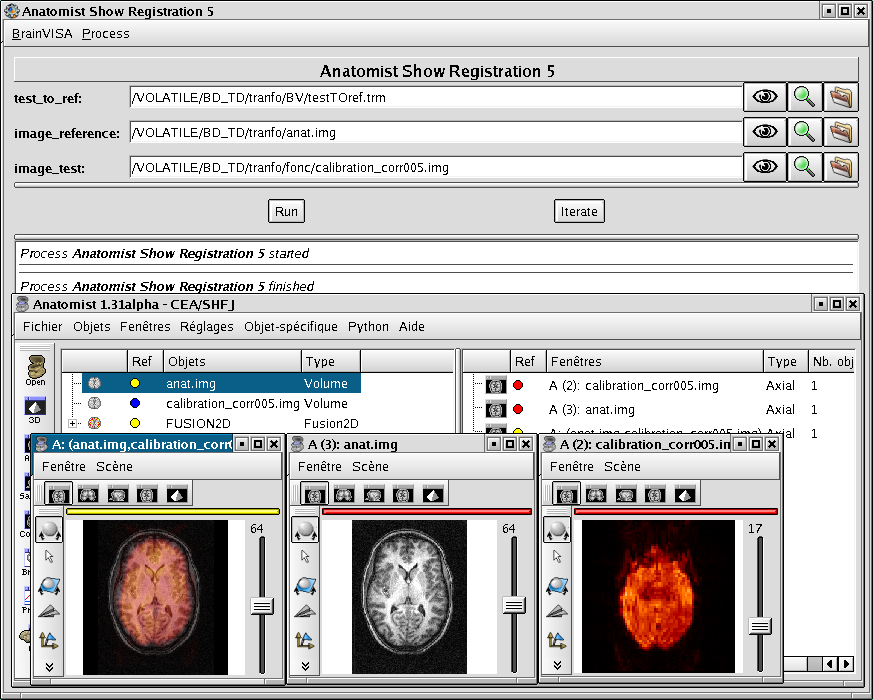The height and width of the screenshot is (700, 873).
Task: Expand the FUSION2D tree node
Action: pos(72,424)
